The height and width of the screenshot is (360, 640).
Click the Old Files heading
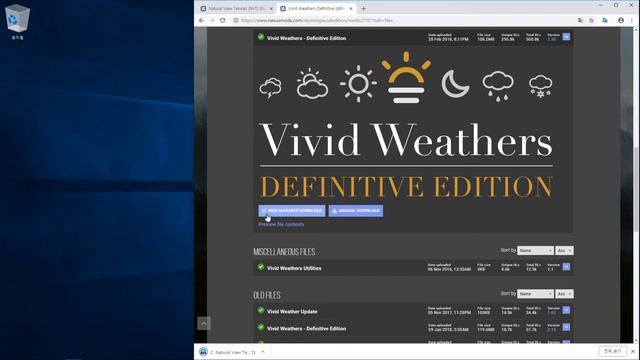267,295
